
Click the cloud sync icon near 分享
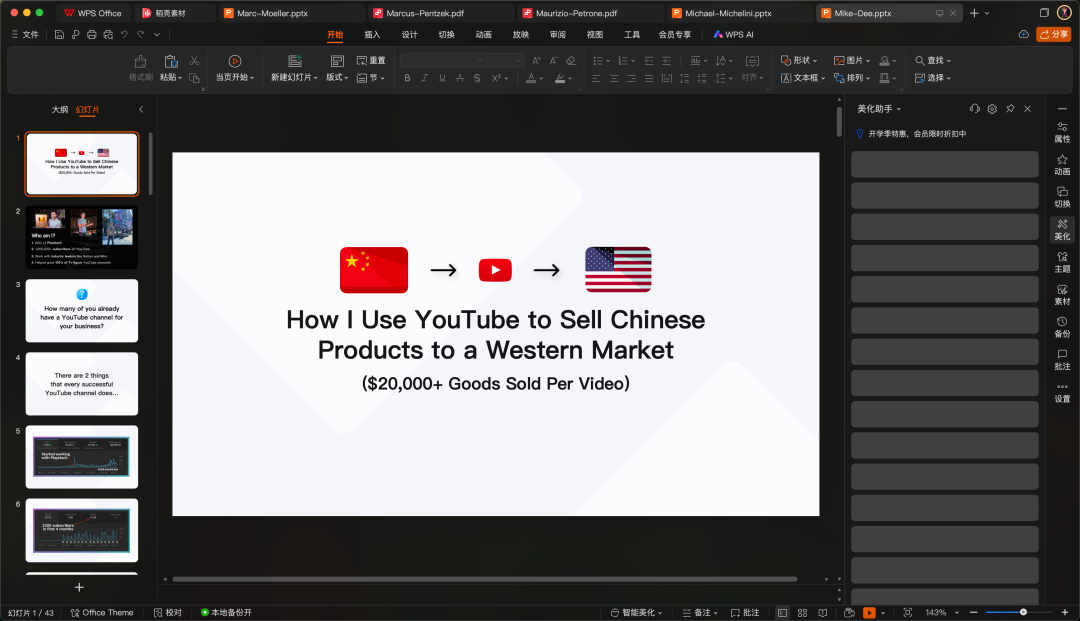coord(1024,34)
